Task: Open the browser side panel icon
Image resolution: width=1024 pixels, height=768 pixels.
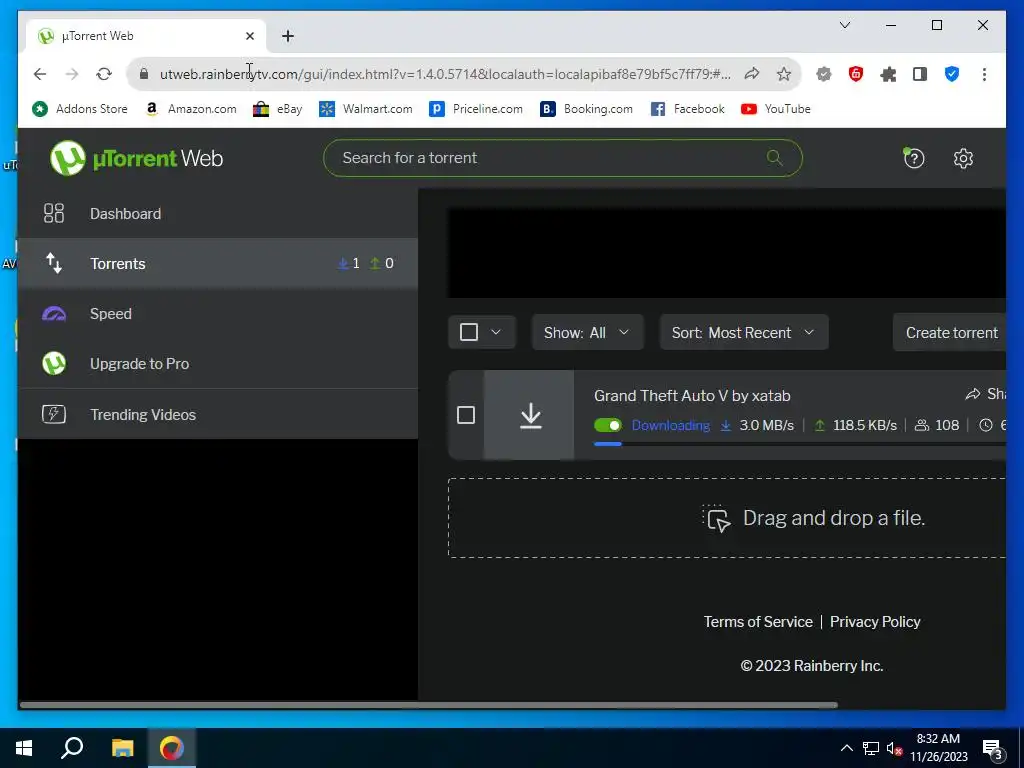Action: 920,74
